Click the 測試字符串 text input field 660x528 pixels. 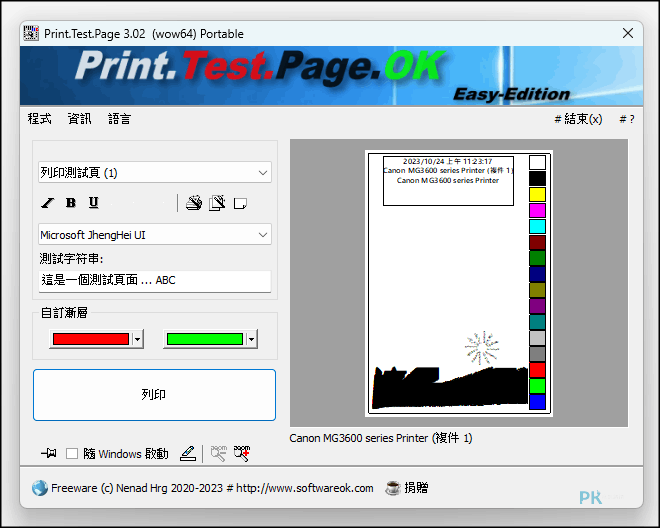click(155, 281)
